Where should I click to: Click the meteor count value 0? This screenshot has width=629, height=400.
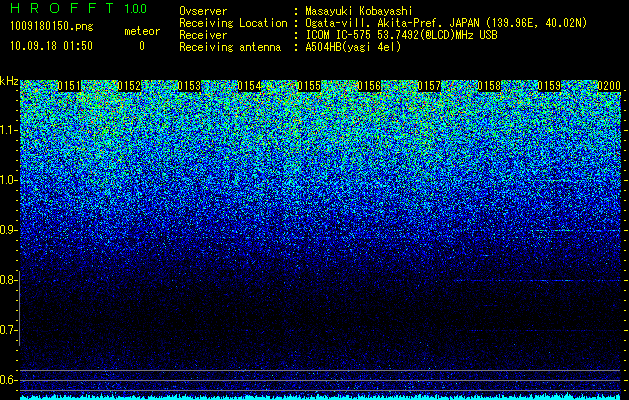click(142, 46)
